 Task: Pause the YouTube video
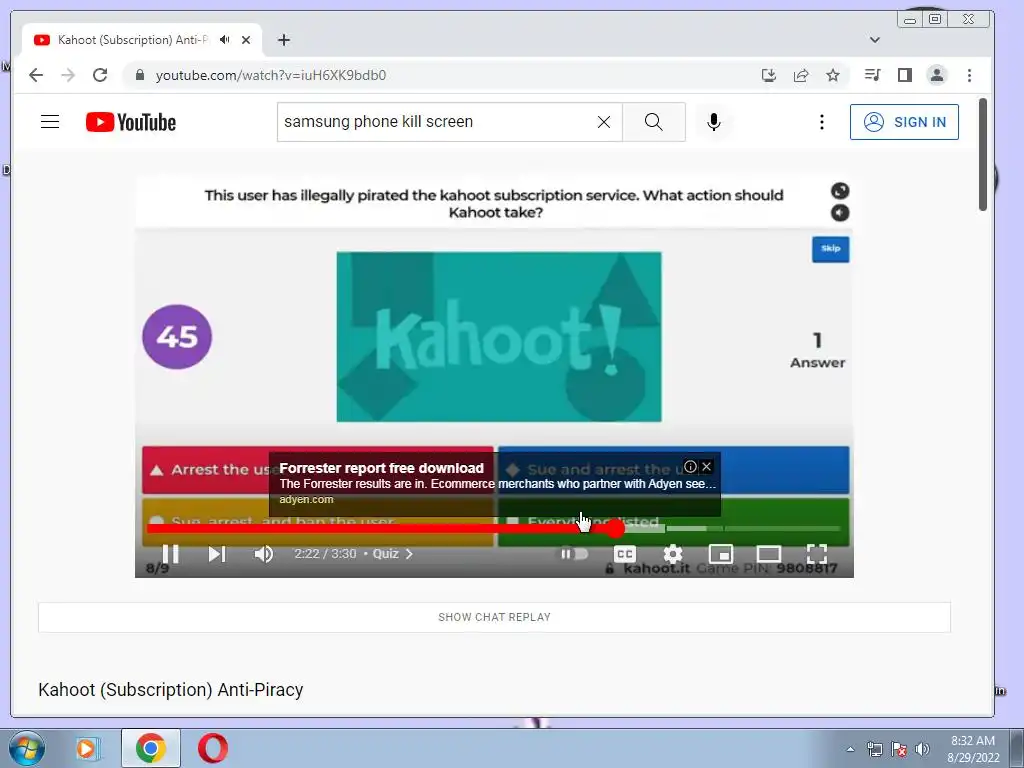coord(170,554)
